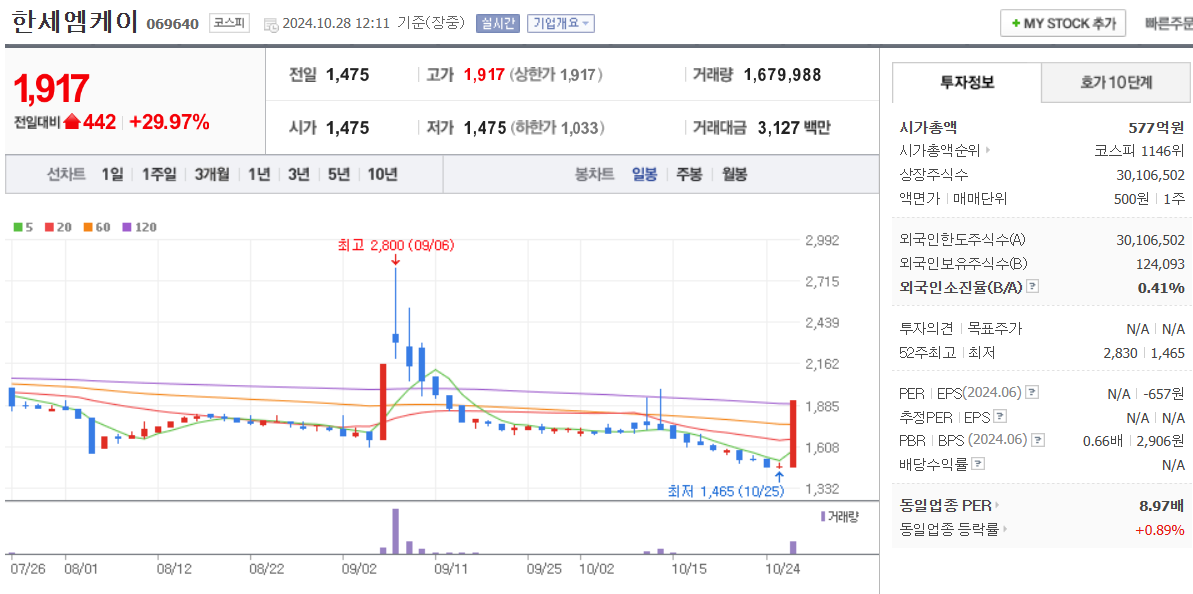Click the 코스피 market label
The height and width of the screenshot is (594, 1193).
pos(230,23)
